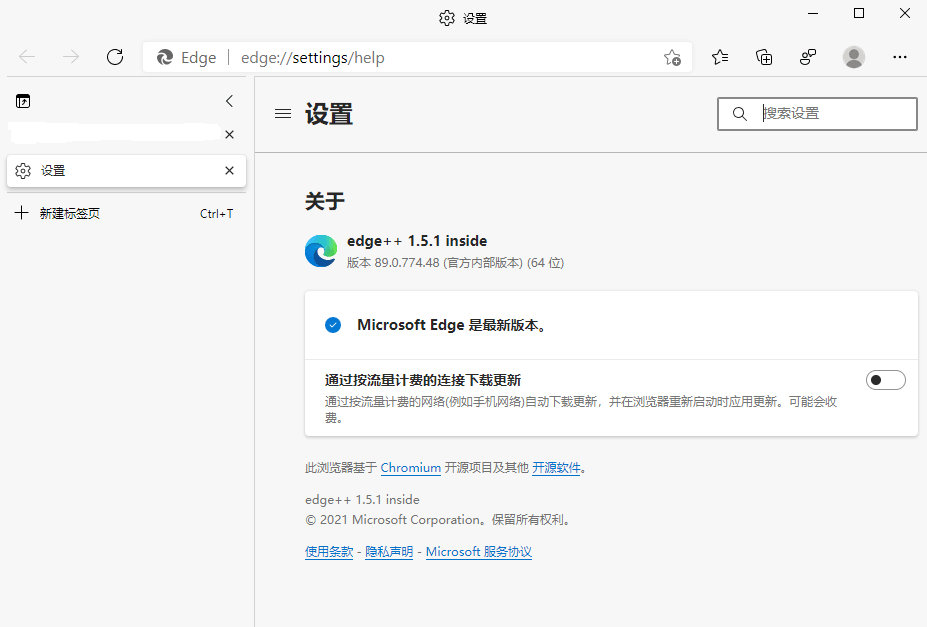Select the 设置 vertical tab
The width and height of the screenshot is (927, 627).
pyautogui.click(x=127, y=171)
